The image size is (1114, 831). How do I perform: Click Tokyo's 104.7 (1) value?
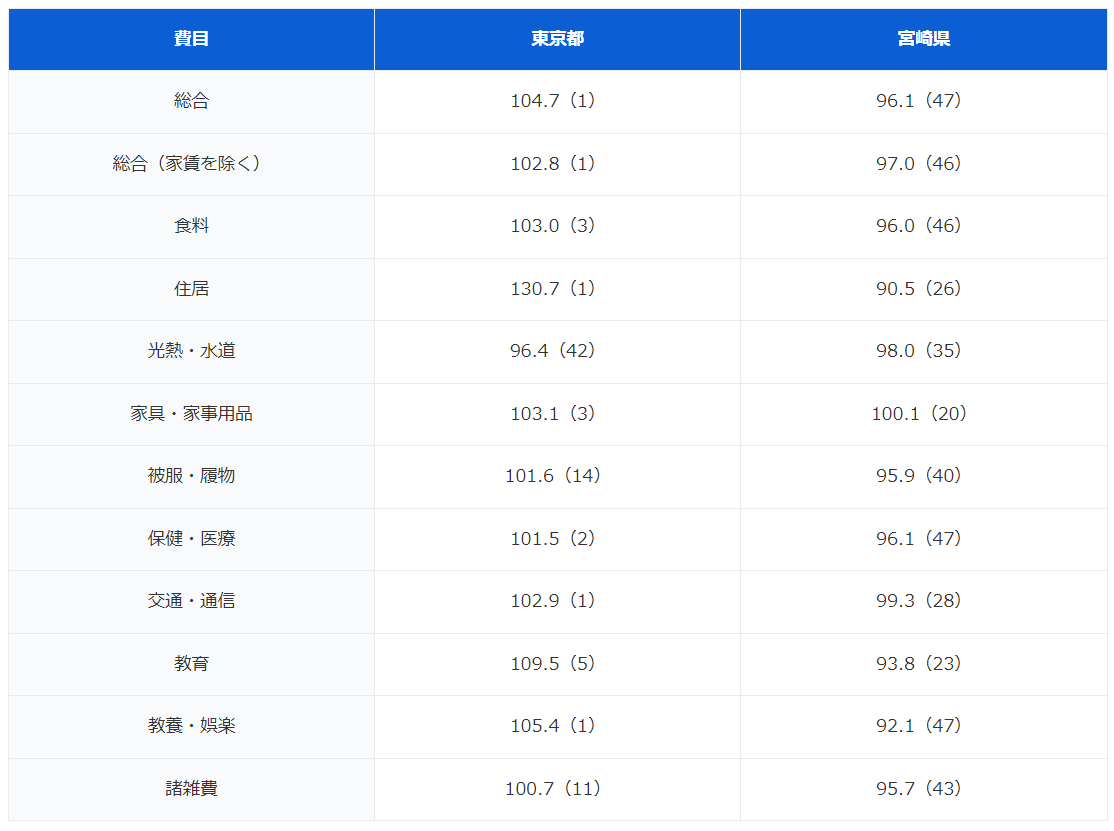click(x=557, y=101)
